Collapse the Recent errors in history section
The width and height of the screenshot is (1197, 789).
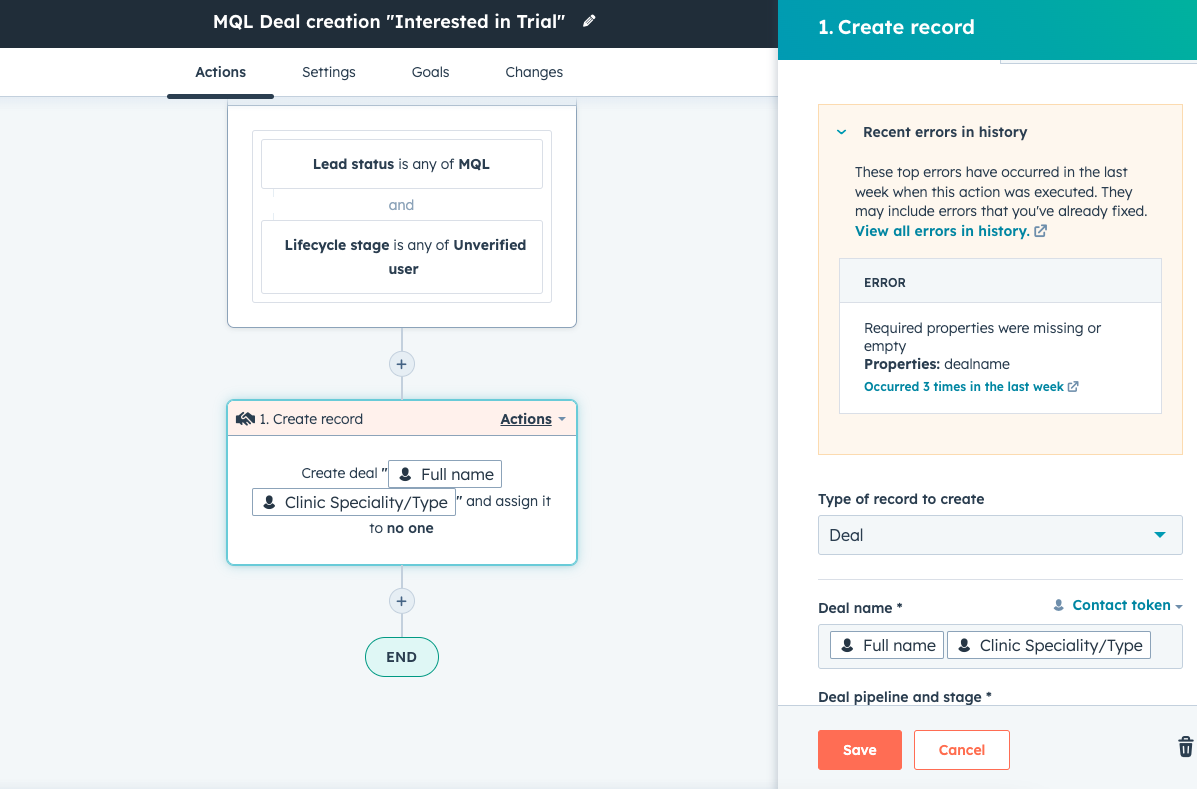click(x=840, y=131)
